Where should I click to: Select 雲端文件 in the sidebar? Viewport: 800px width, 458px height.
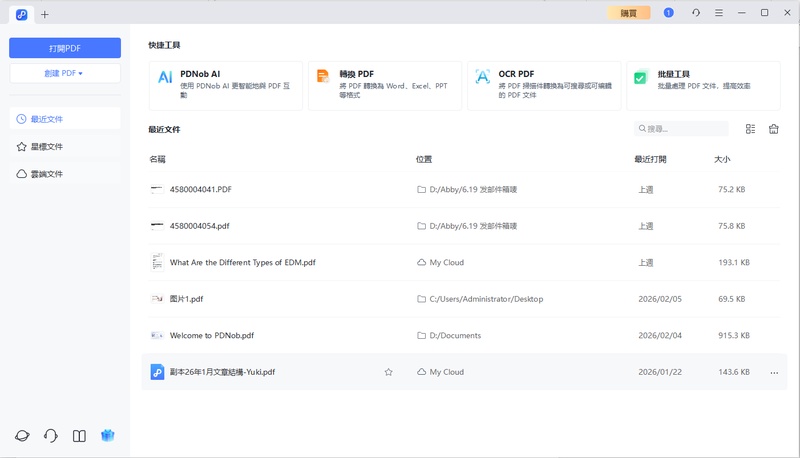(65, 174)
